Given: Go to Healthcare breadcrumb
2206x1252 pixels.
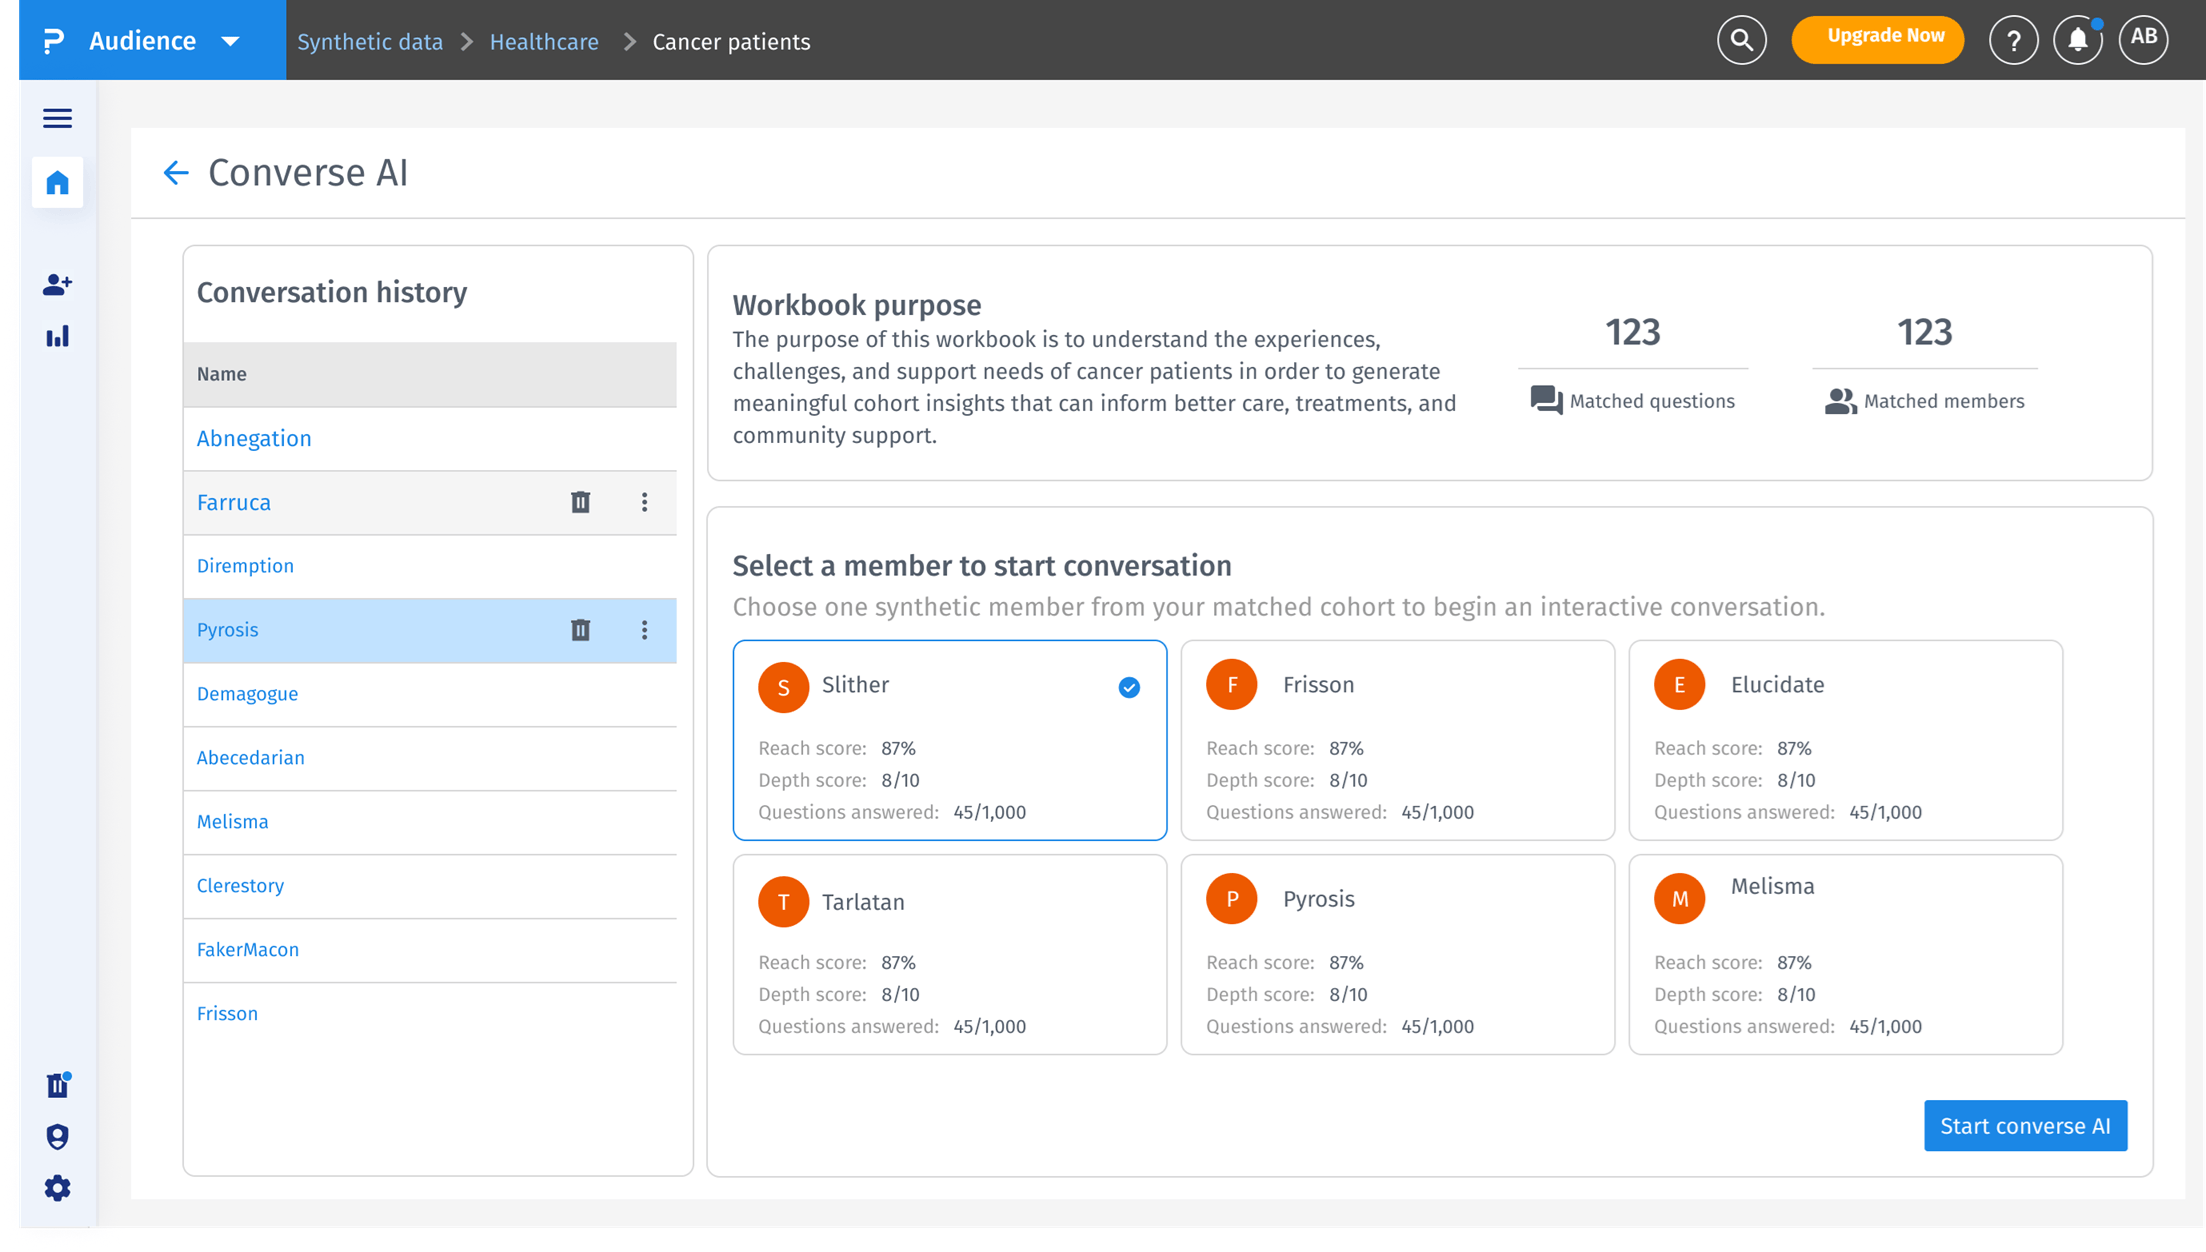Looking at the screenshot, I should pos(544,42).
